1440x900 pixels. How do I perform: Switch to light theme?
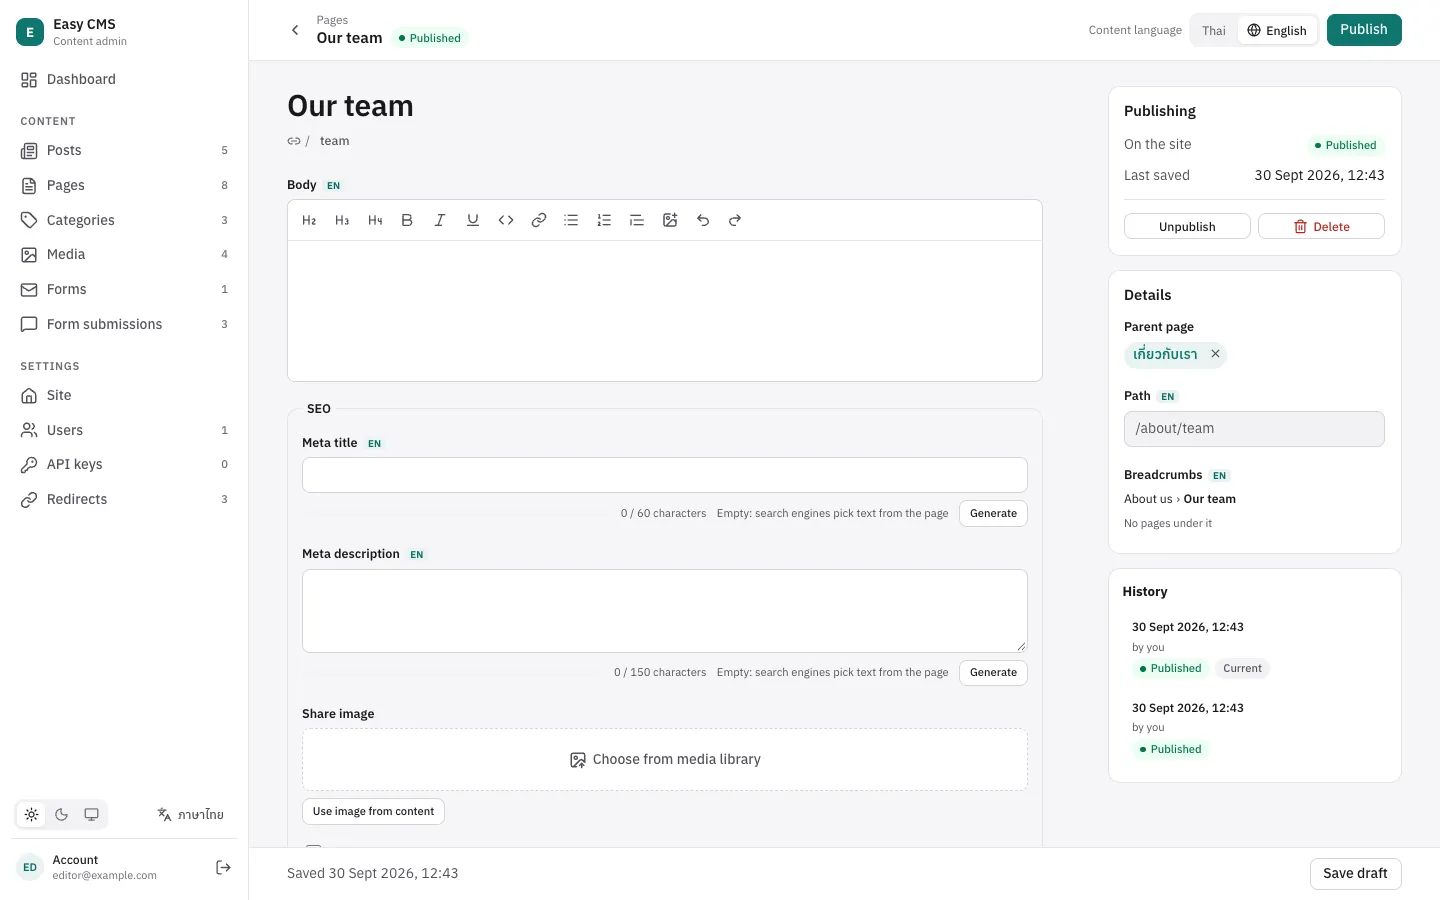click(x=32, y=815)
